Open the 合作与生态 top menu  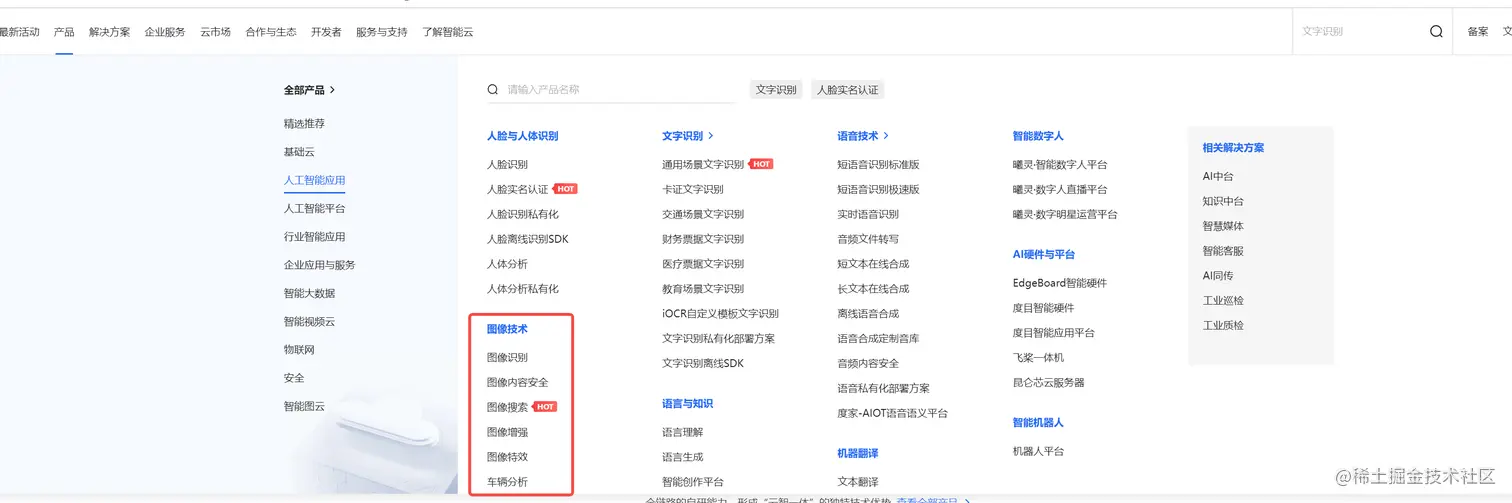[x=271, y=32]
